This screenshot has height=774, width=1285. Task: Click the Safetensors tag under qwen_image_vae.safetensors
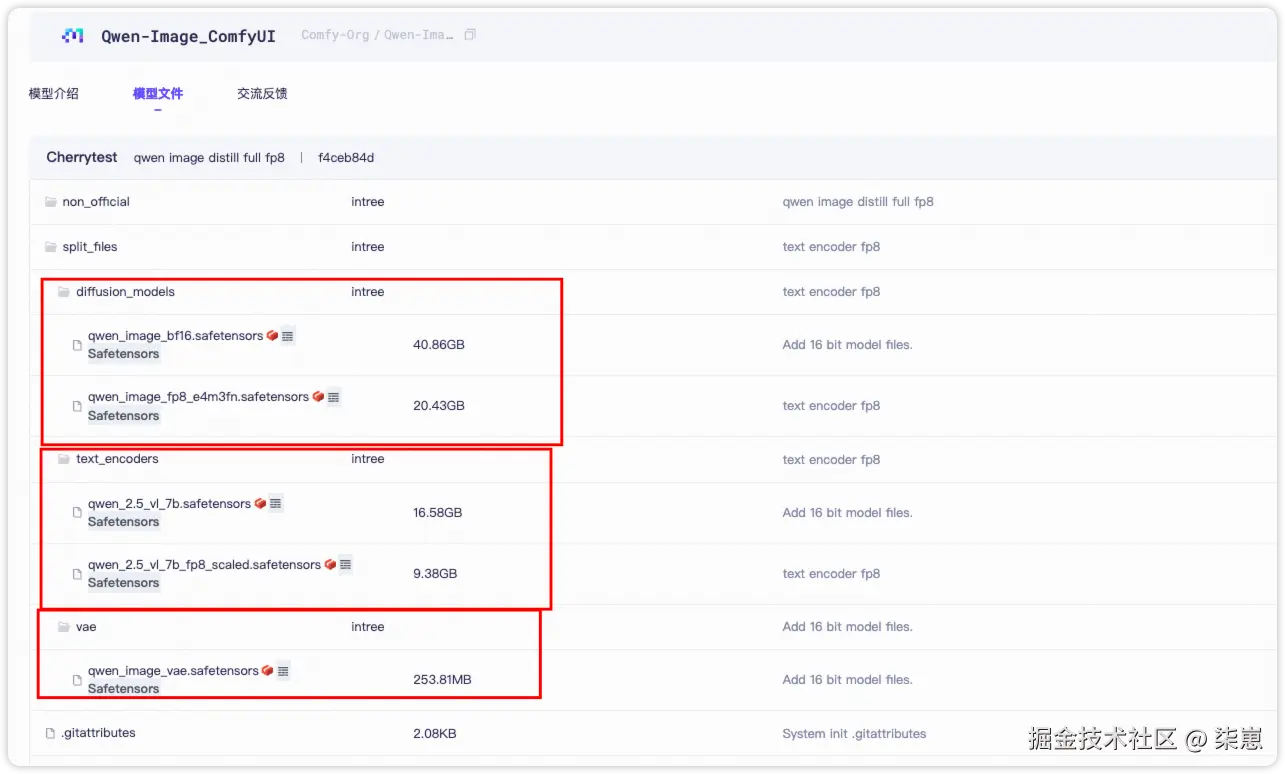pyautogui.click(x=124, y=689)
